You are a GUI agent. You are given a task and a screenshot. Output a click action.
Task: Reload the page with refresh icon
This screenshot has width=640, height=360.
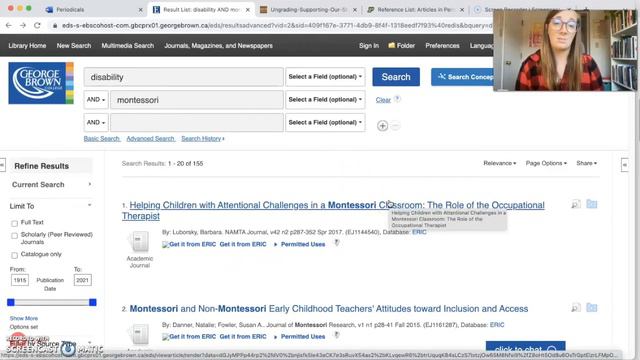(37, 25)
